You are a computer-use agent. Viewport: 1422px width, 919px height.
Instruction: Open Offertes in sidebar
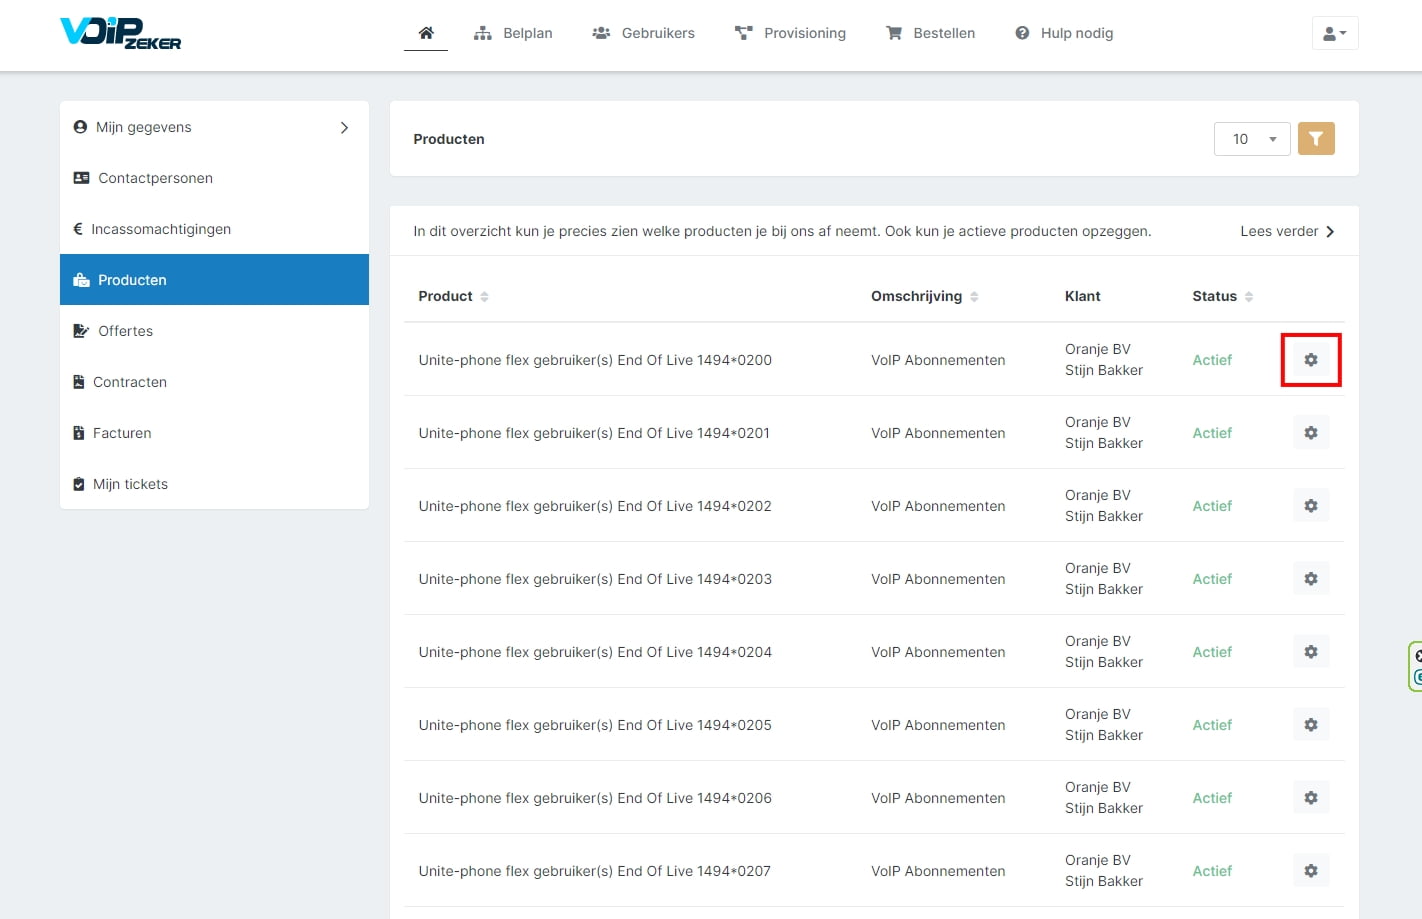click(x=214, y=331)
